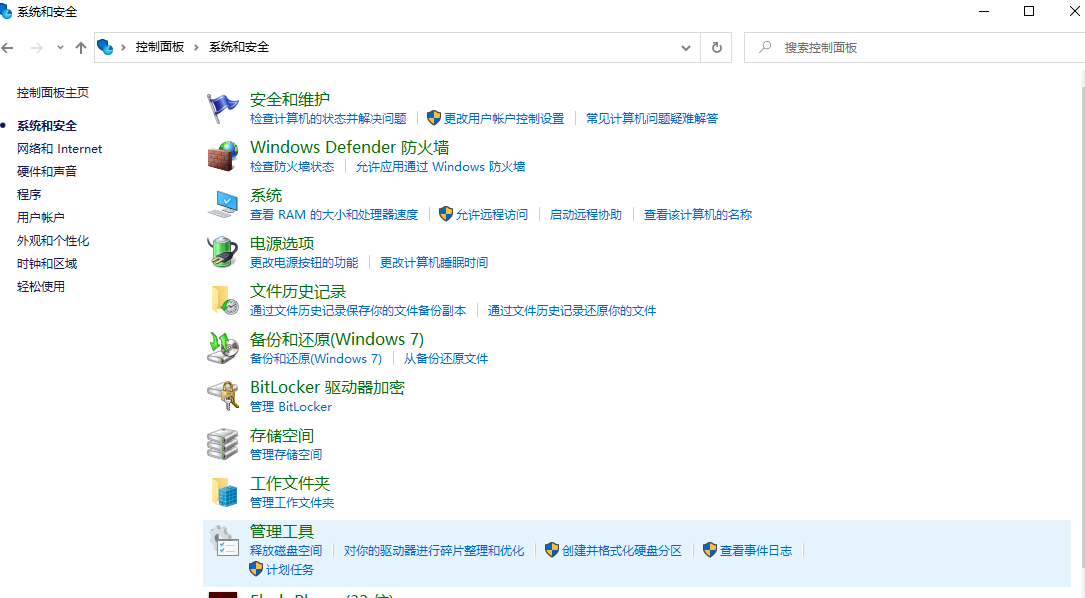Click the 允许远程访问 link
Screen dimensions: 1085x598
pyautogui.click(x=492, y=214)
